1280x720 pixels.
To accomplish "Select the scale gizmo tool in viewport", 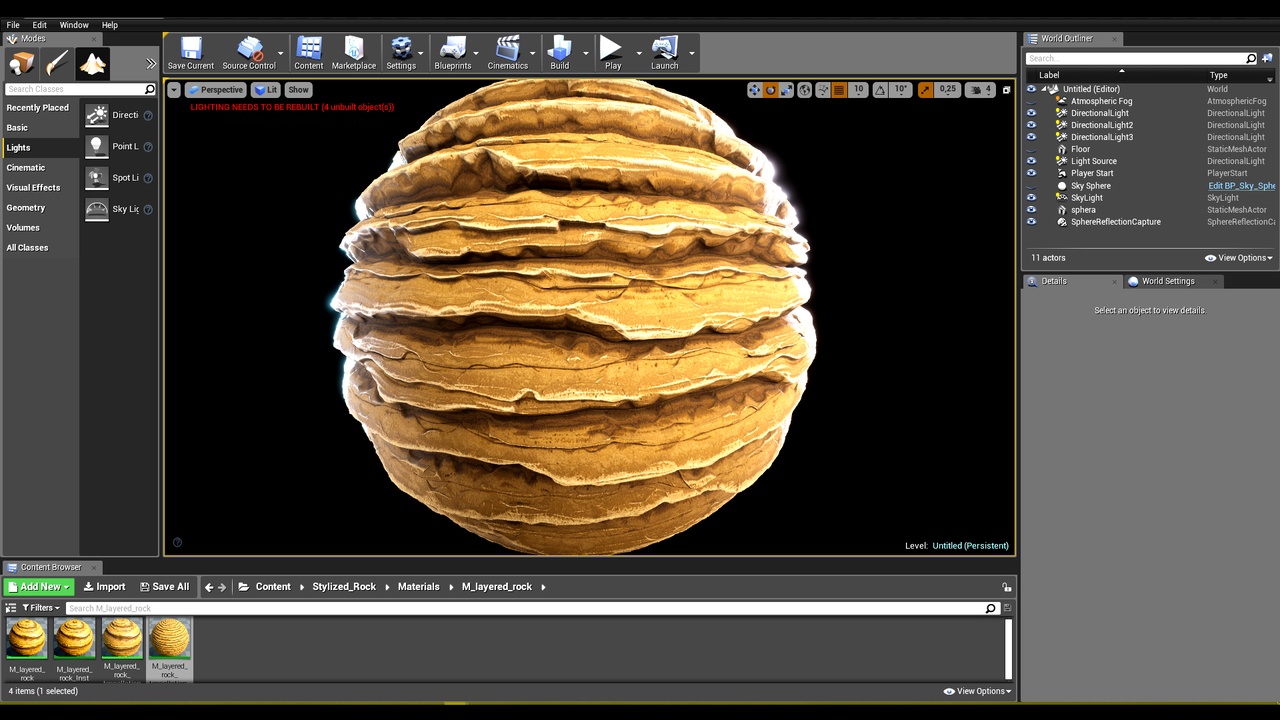I will [x=786, y=90].
